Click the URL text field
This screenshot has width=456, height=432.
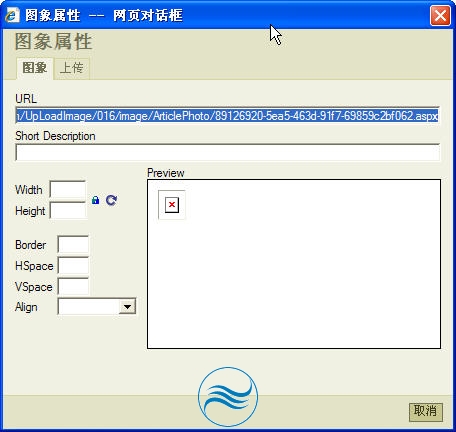click(x=227, y=116)
